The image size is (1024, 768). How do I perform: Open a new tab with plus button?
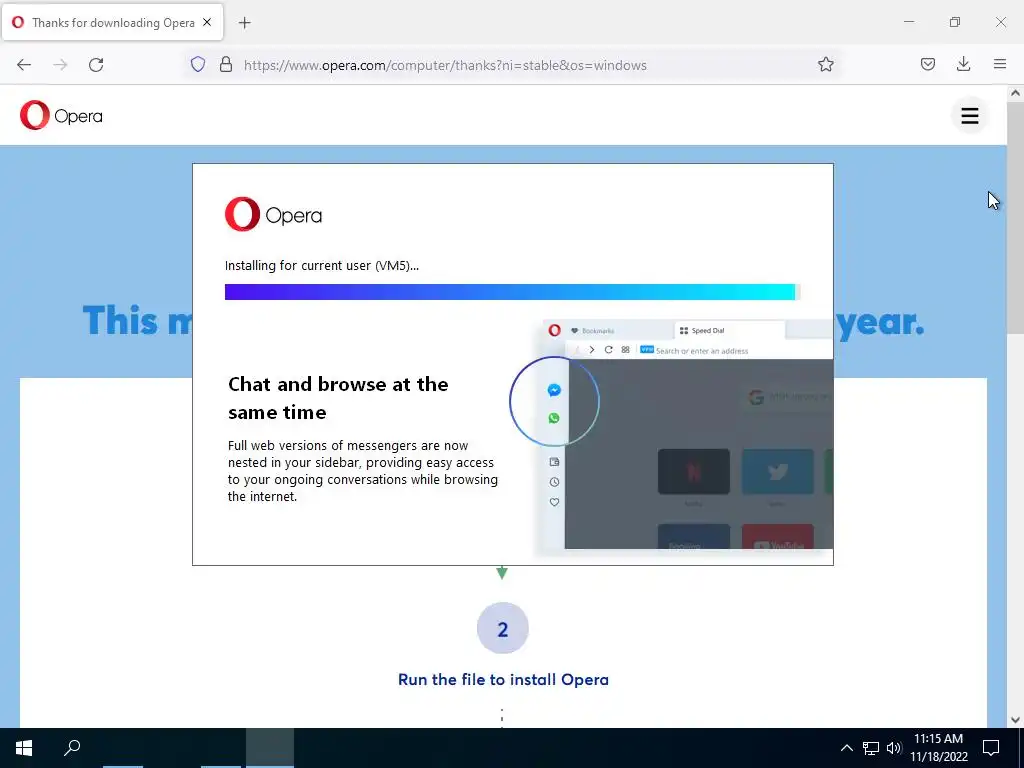pos(244,23)
